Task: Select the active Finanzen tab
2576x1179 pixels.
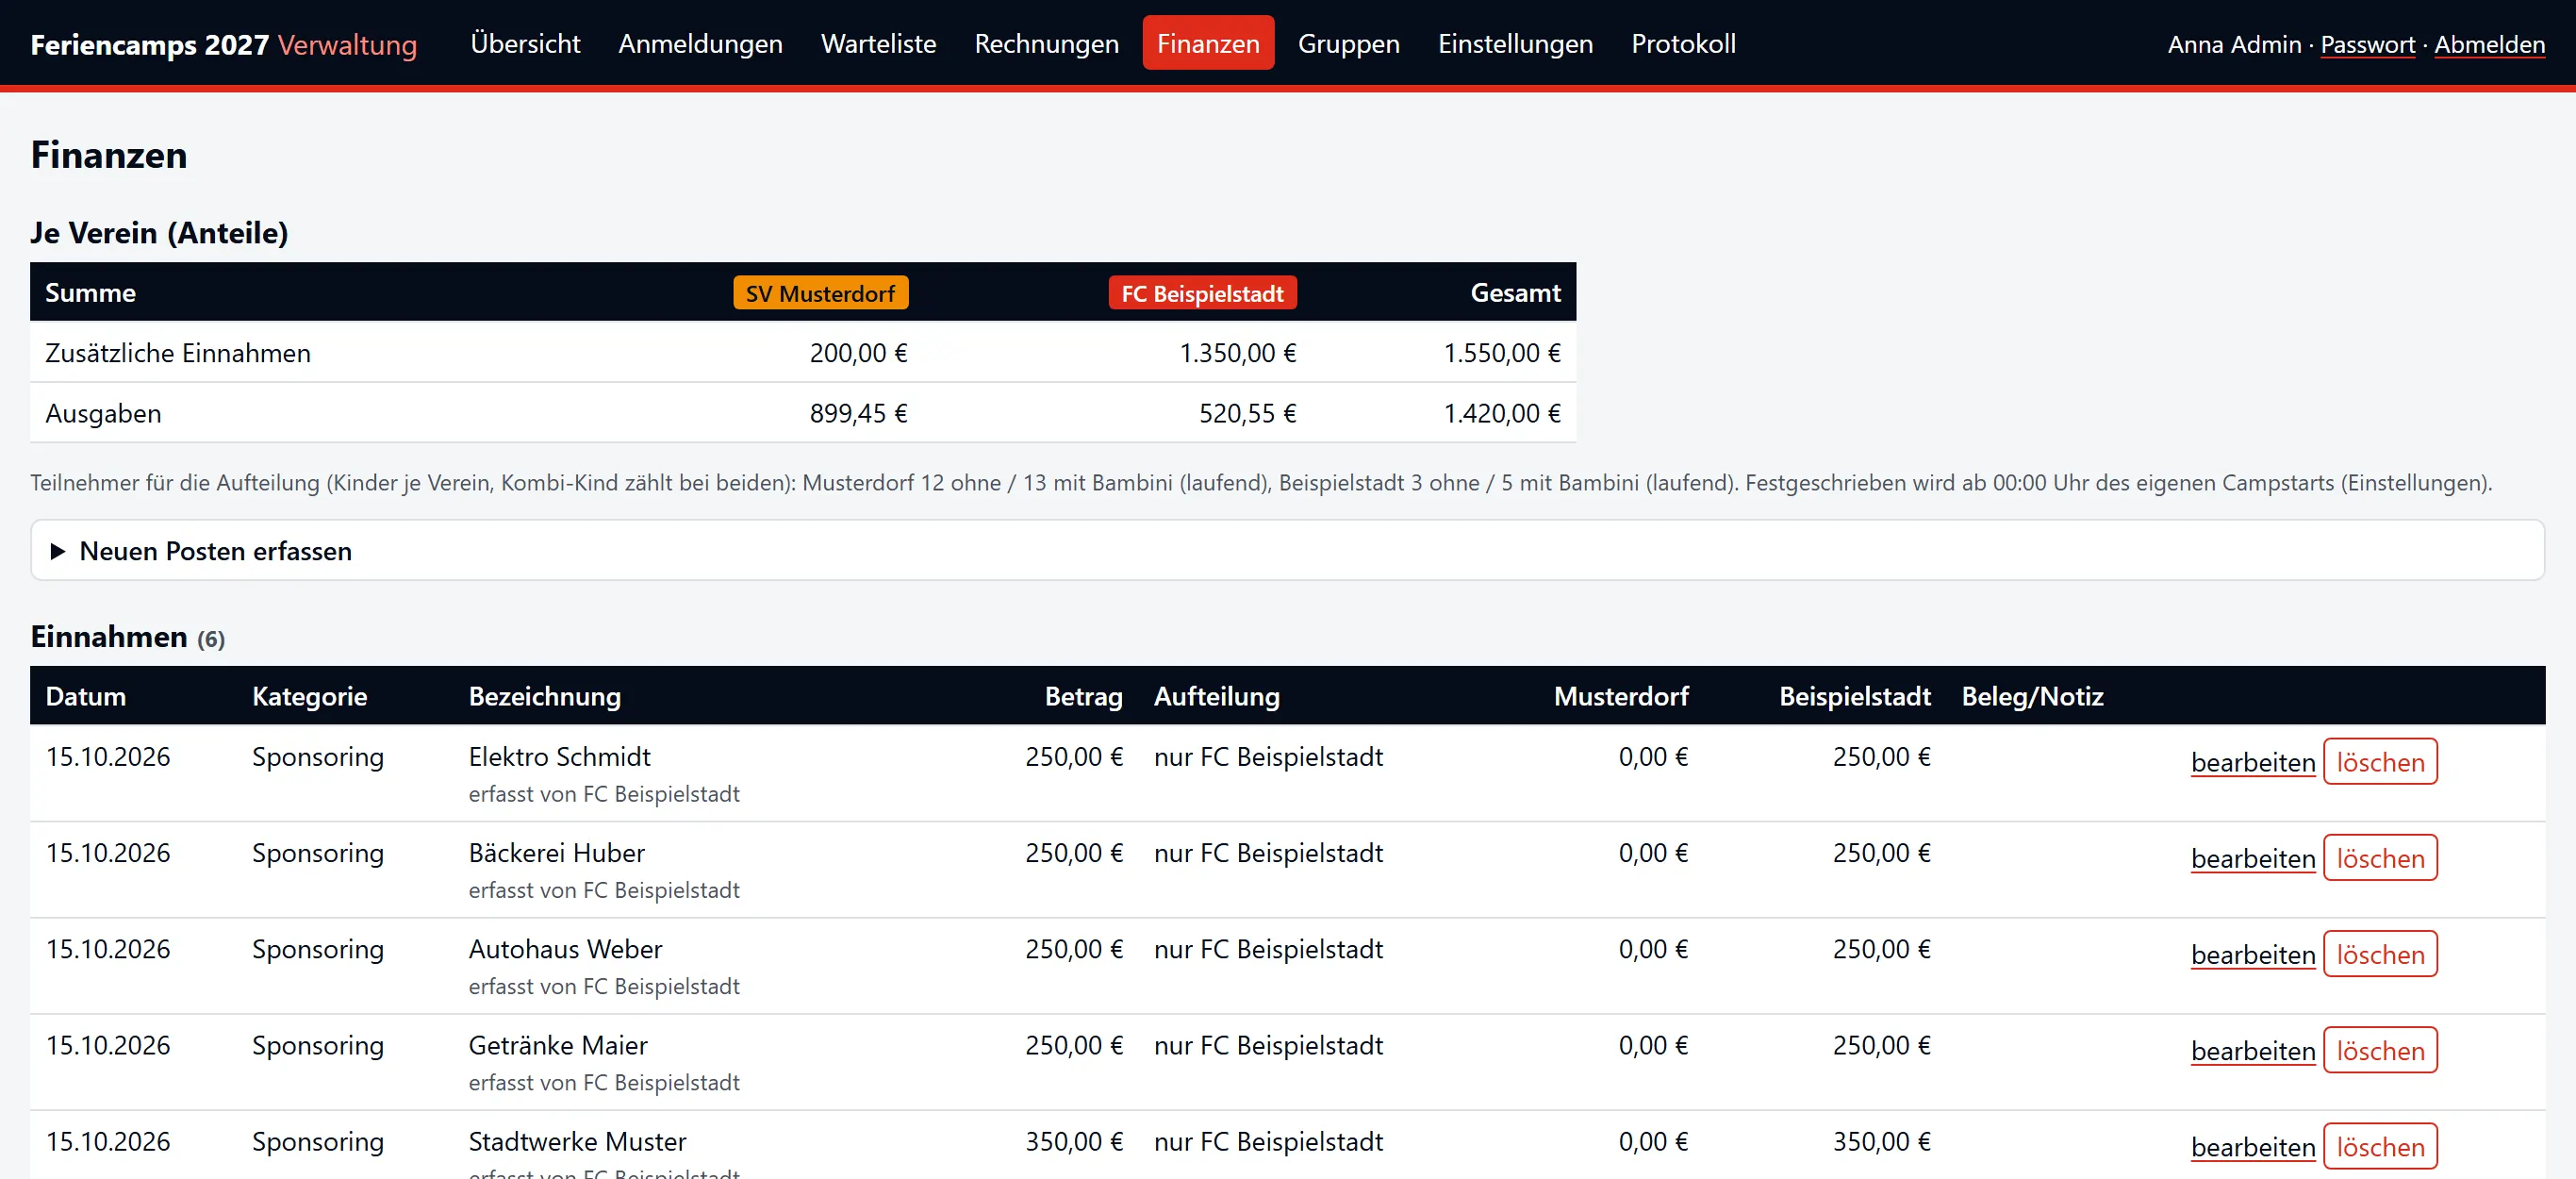Action: [1208, 43]
